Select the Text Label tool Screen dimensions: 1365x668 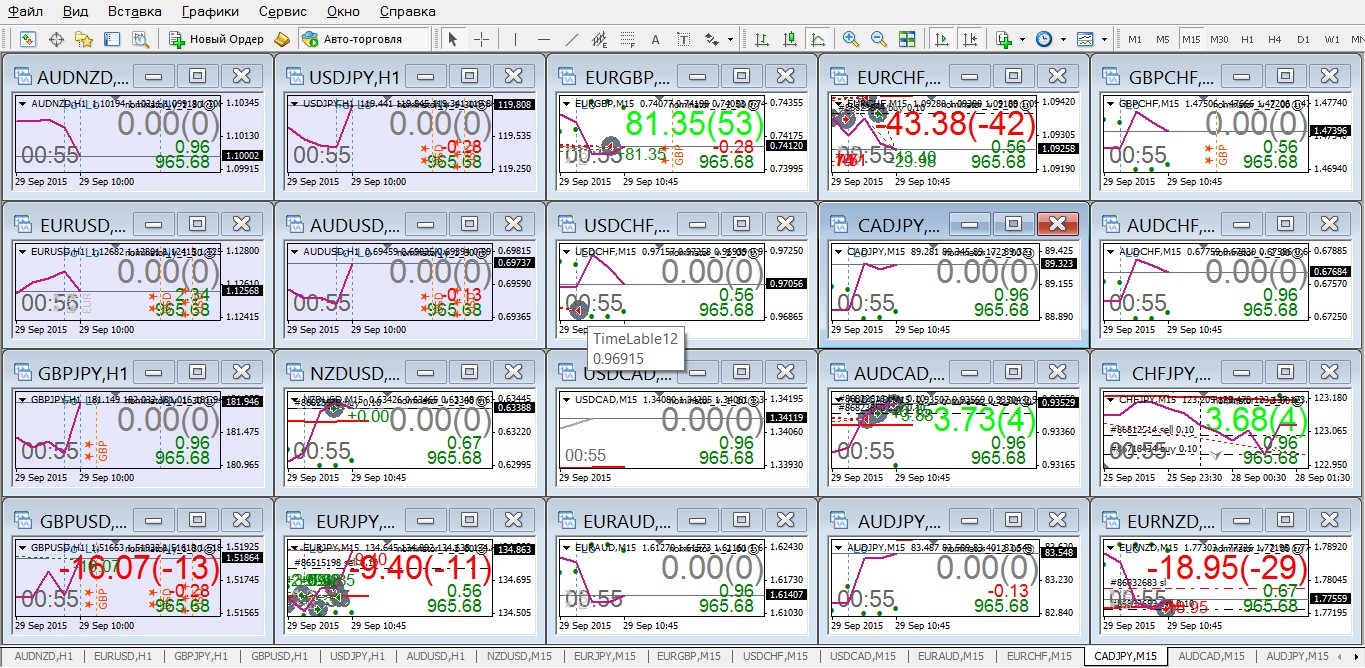tap(684, 39)
